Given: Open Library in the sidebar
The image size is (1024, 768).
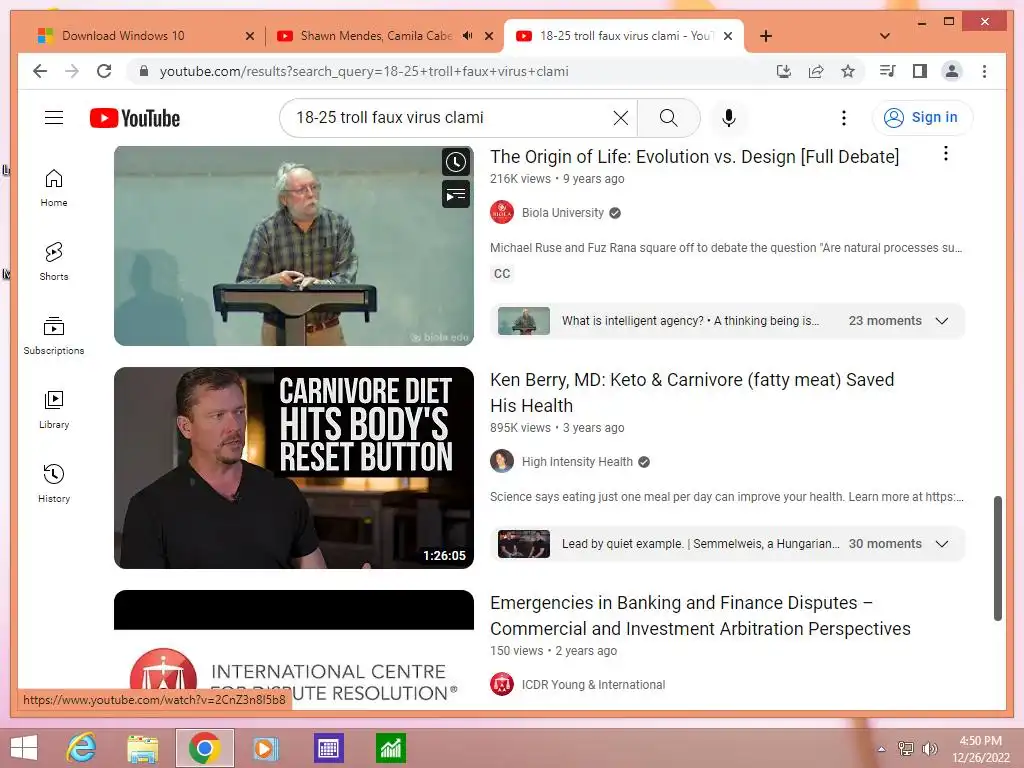Looking at the screenshot, I should coord(54,409).
